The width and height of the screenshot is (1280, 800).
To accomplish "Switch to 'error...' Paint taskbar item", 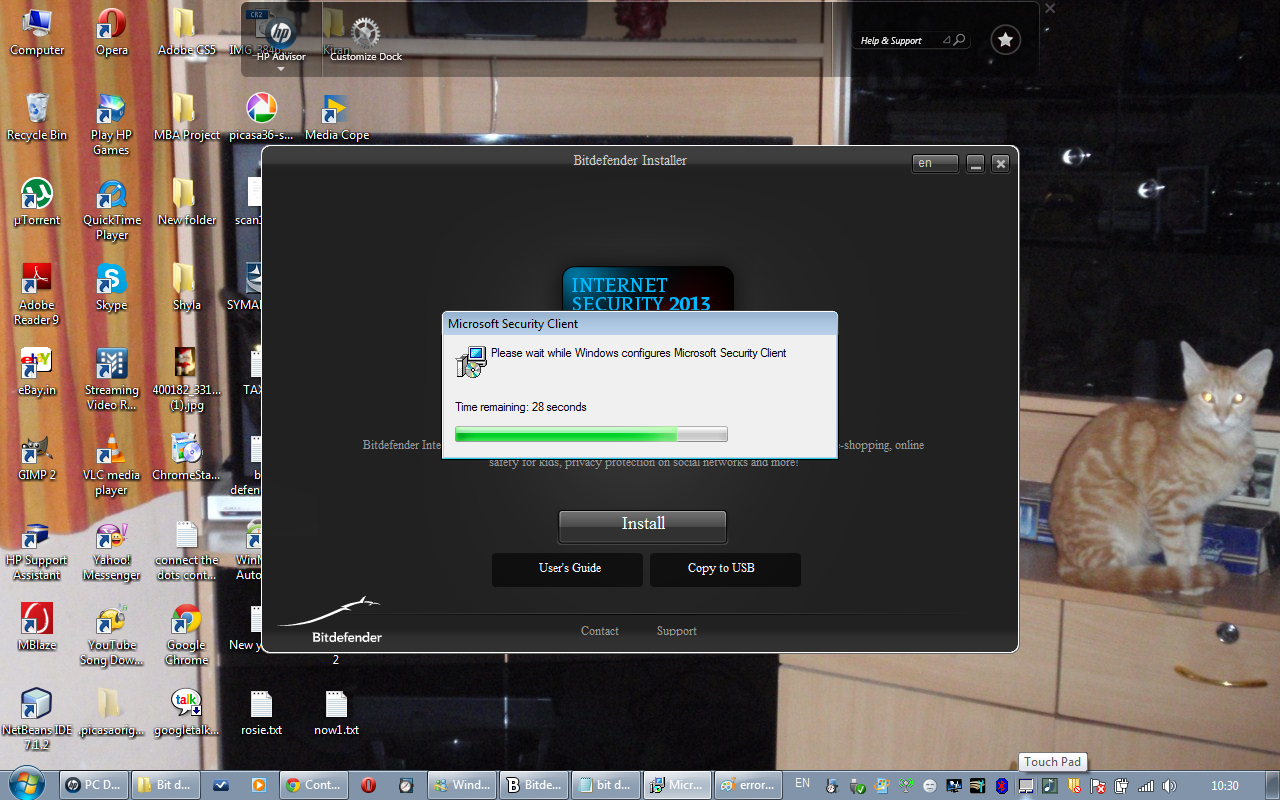I will (x=749, y=785).
